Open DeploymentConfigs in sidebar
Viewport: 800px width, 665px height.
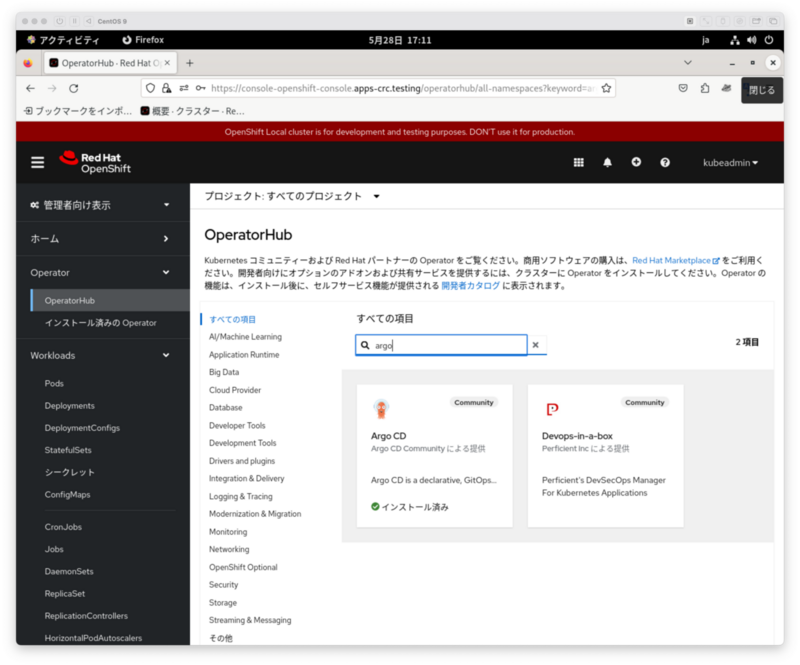(x=82, y=428)
